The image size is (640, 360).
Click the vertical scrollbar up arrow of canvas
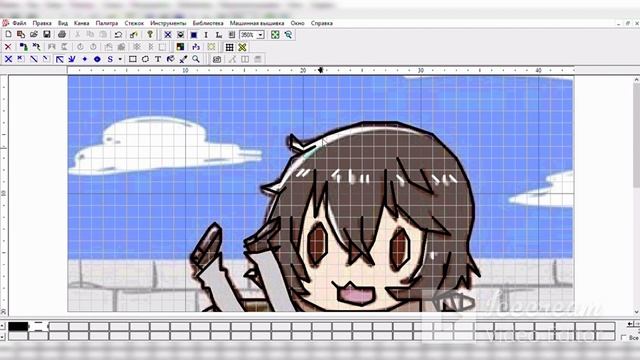tap(636, 80)
